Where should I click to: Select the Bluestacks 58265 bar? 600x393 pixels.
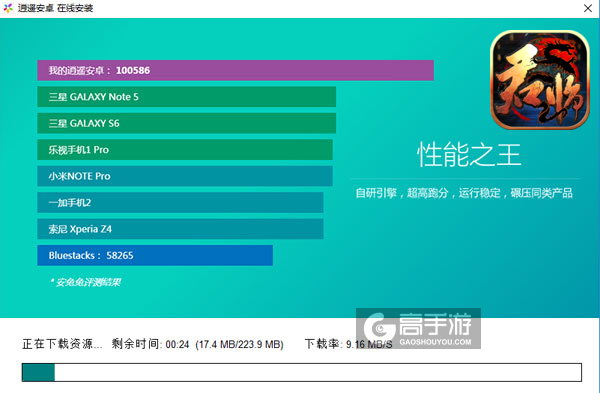tap(155, 255)
